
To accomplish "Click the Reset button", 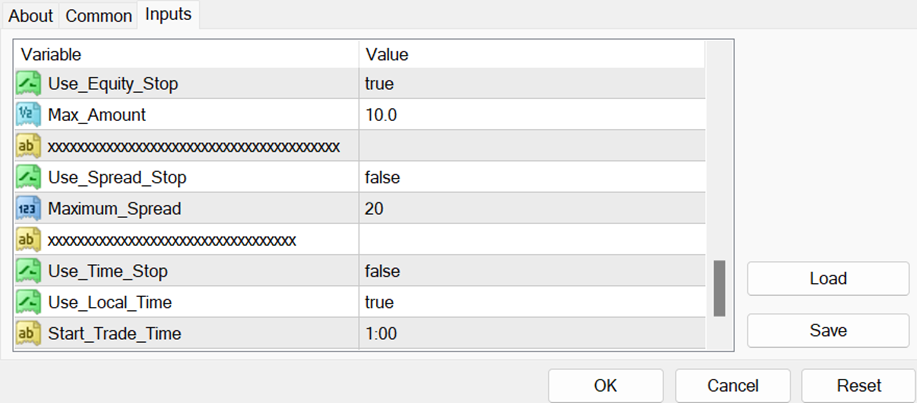I will (858, 385).
